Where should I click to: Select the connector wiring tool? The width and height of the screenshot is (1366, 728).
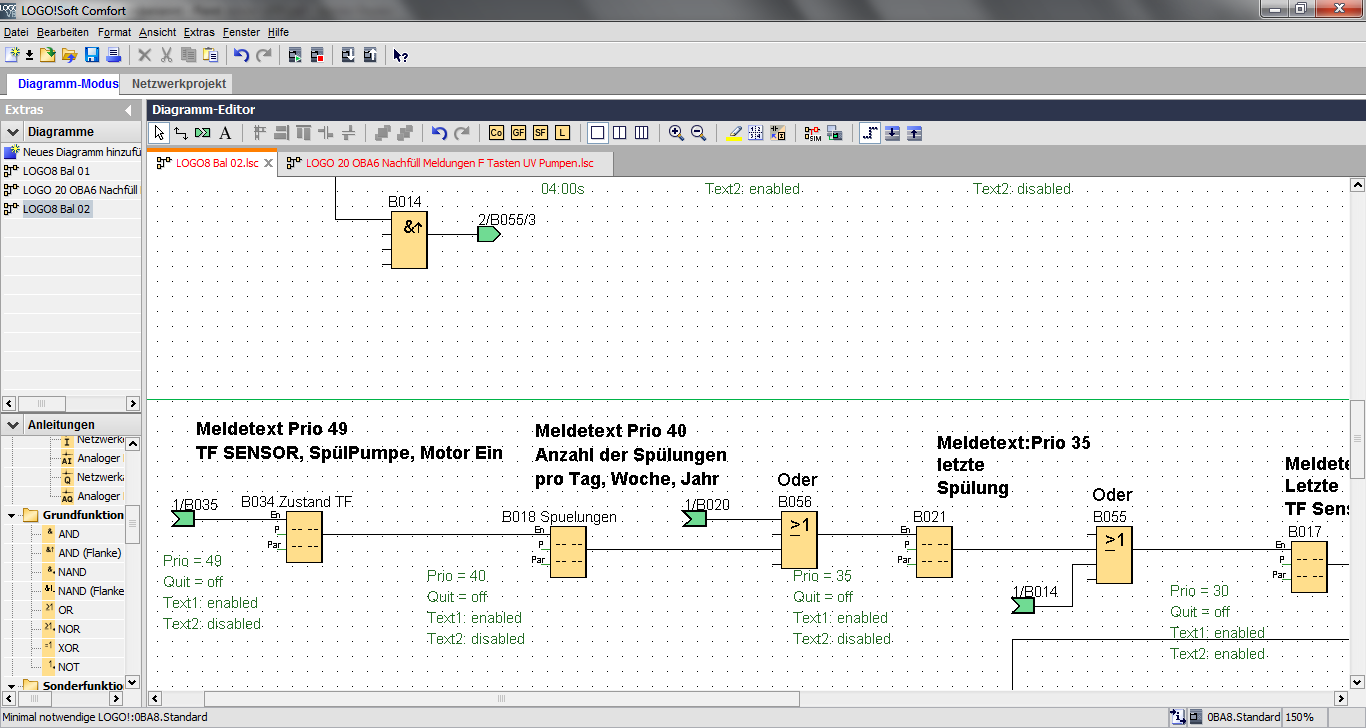[181, 132]
